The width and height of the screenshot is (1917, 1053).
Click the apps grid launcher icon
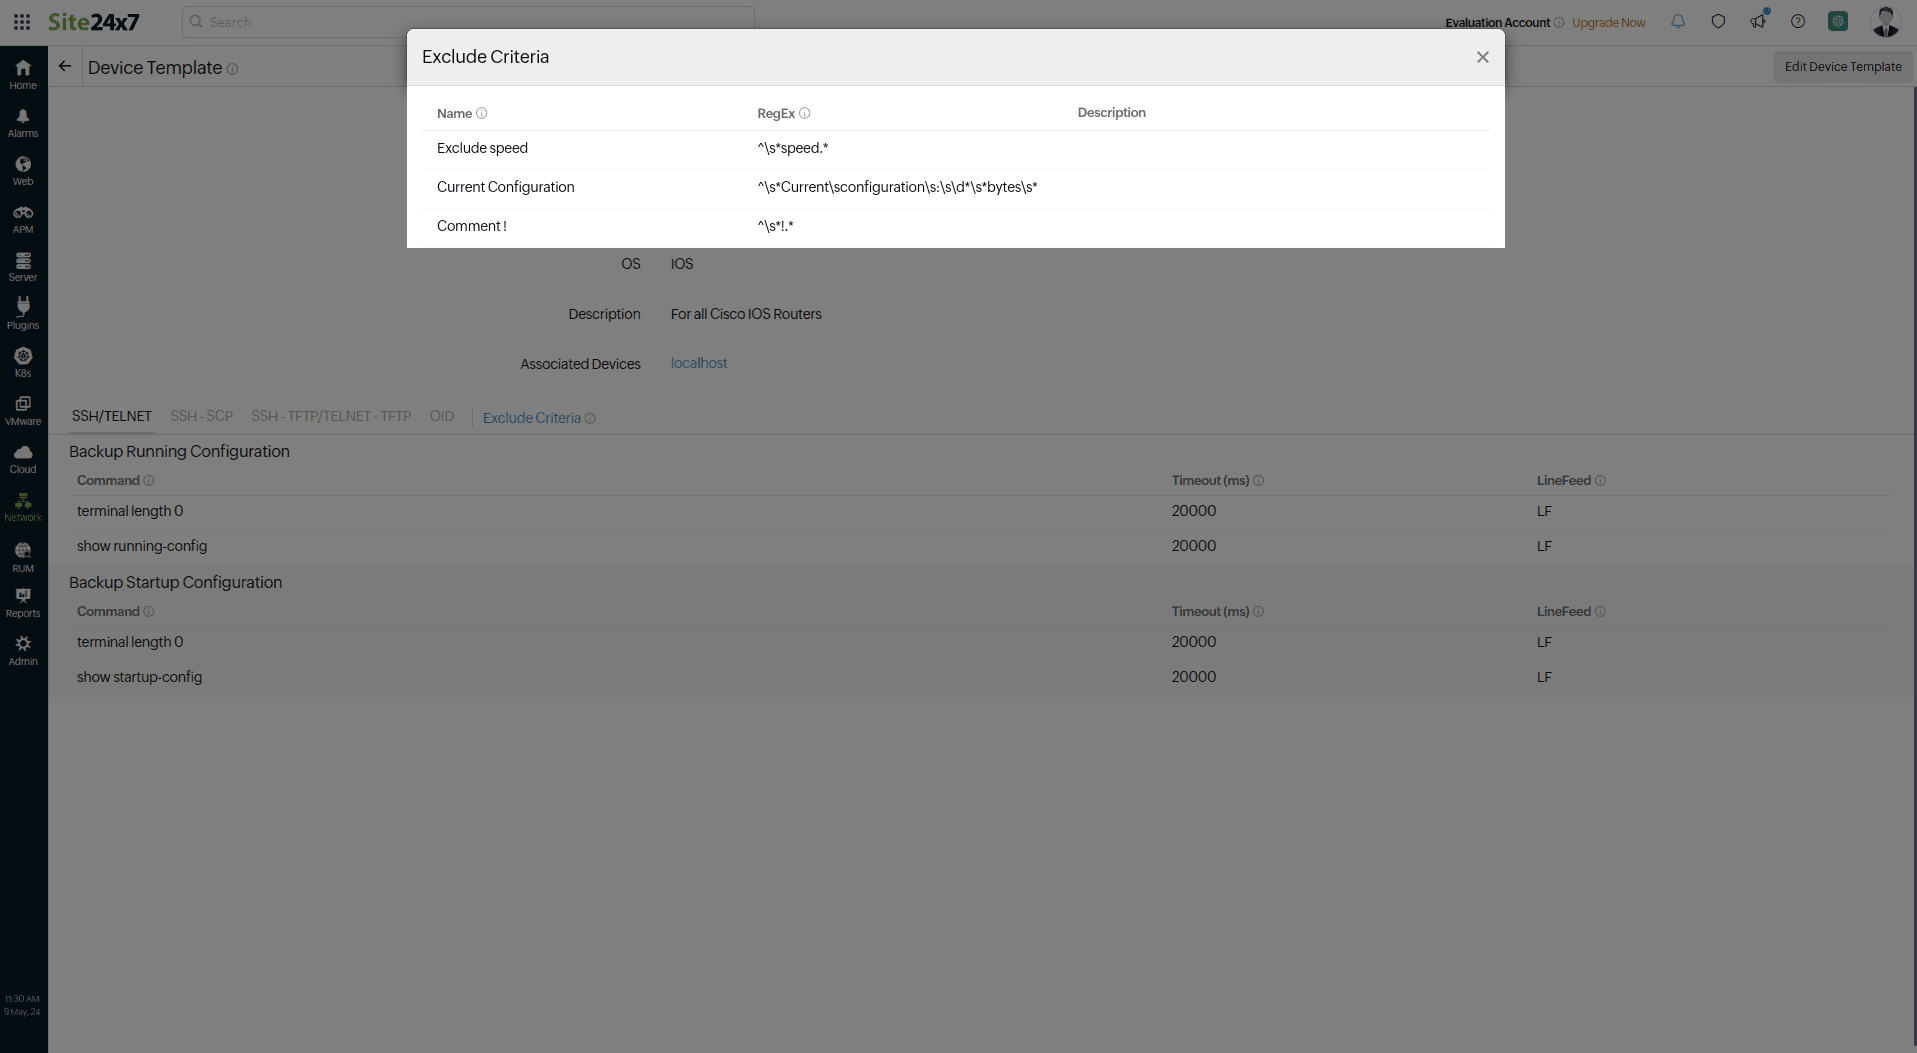coord(22,22)
